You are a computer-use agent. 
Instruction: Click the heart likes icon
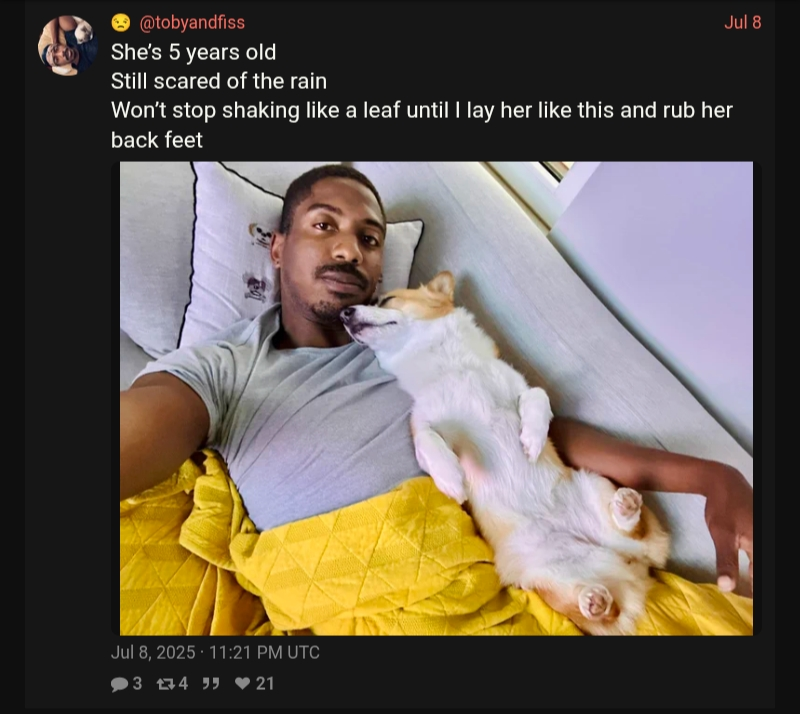point(242,684)
